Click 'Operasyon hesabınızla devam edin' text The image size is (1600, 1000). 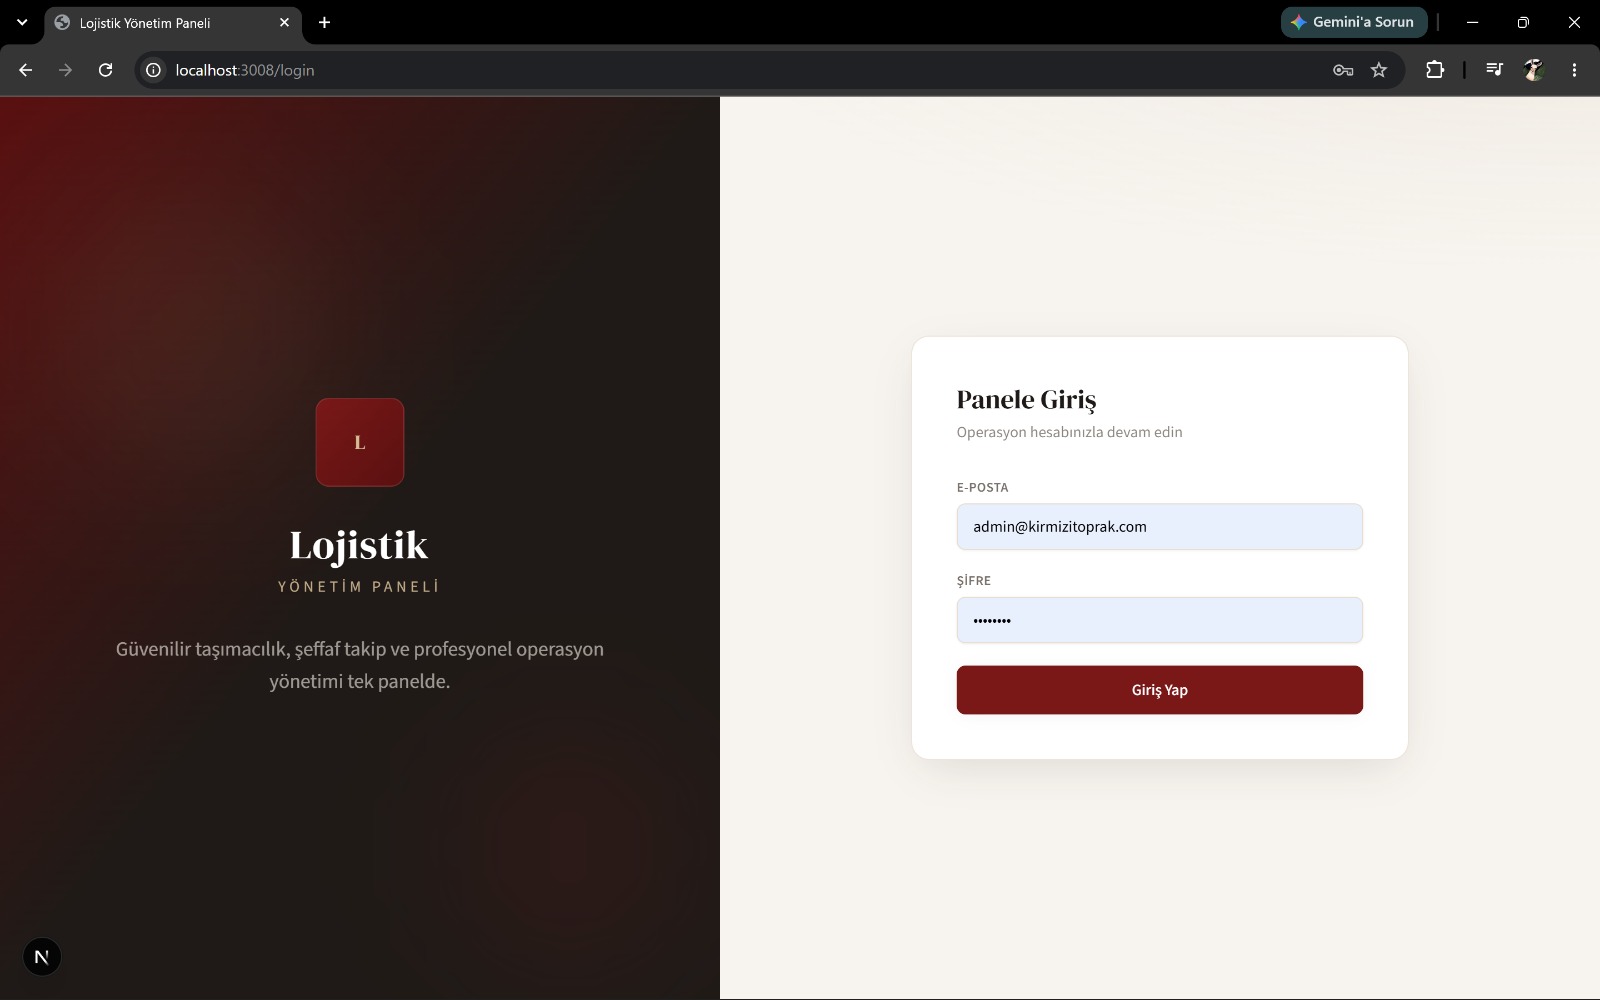pyautogui.click(x=1069, y=432)
